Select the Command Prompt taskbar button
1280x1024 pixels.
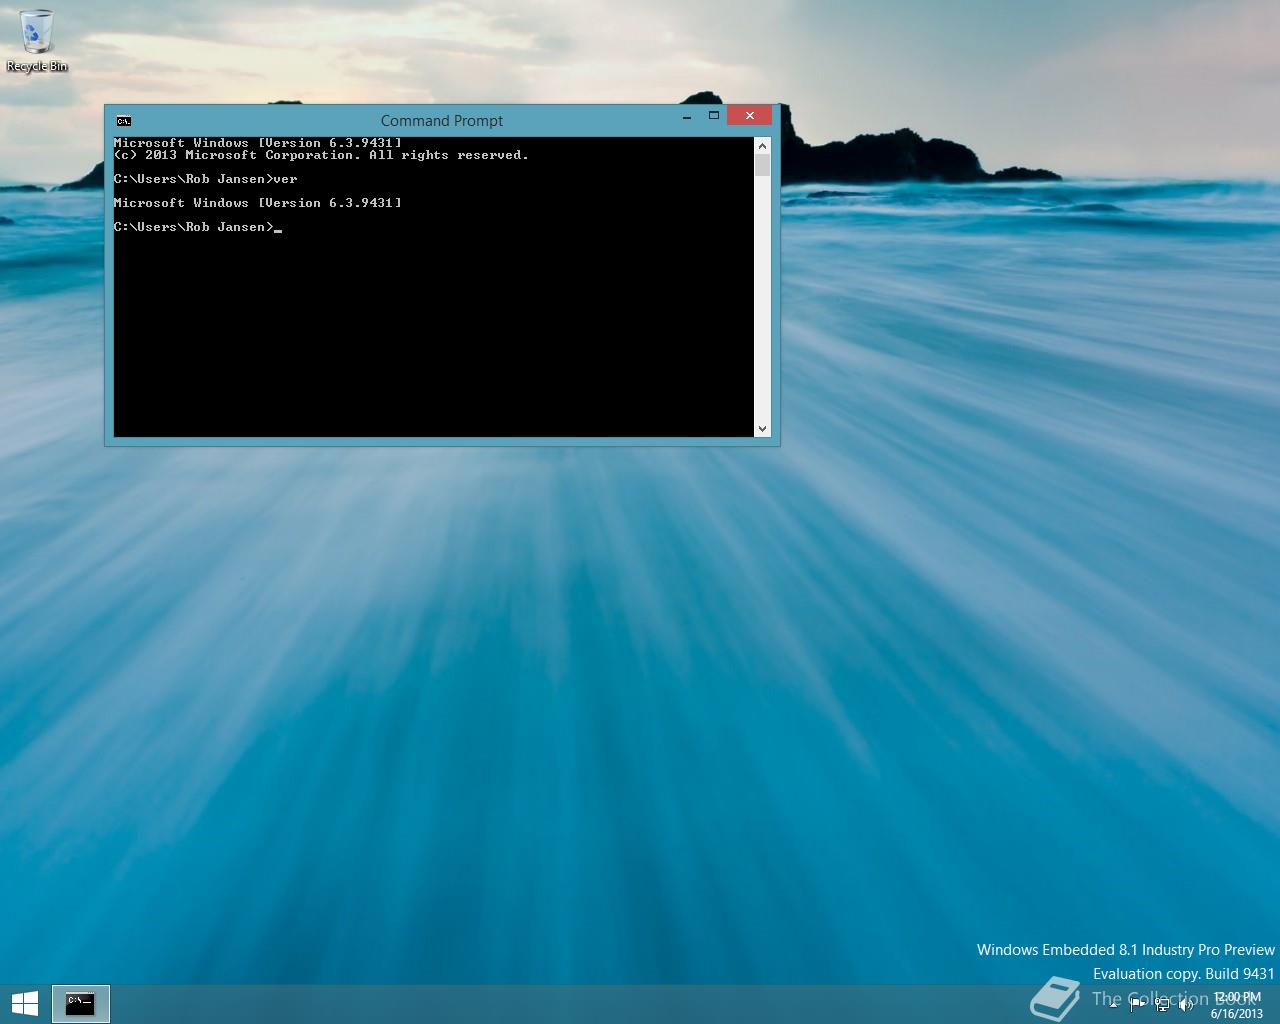[80, 1003]
